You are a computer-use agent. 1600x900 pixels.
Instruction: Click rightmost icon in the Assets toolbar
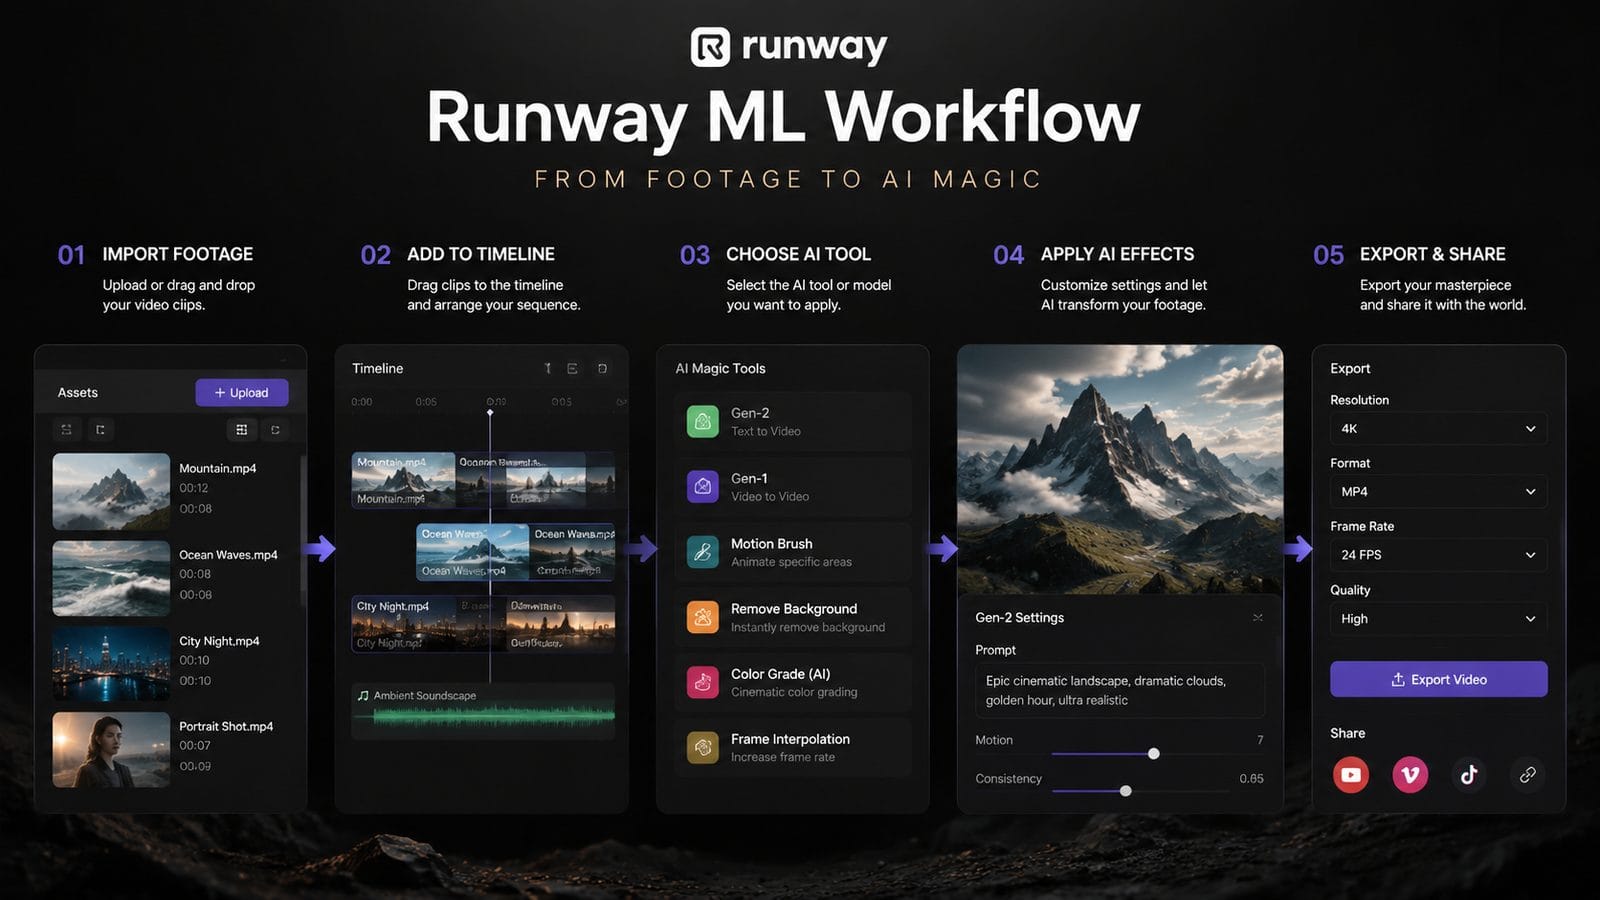point(275,429)
